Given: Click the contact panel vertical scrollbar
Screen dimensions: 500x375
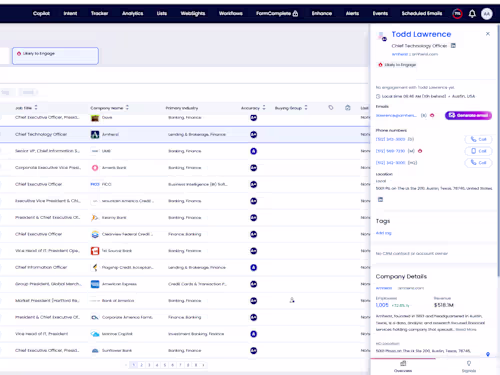Looking at the screenshot, I should pos(498,150).
